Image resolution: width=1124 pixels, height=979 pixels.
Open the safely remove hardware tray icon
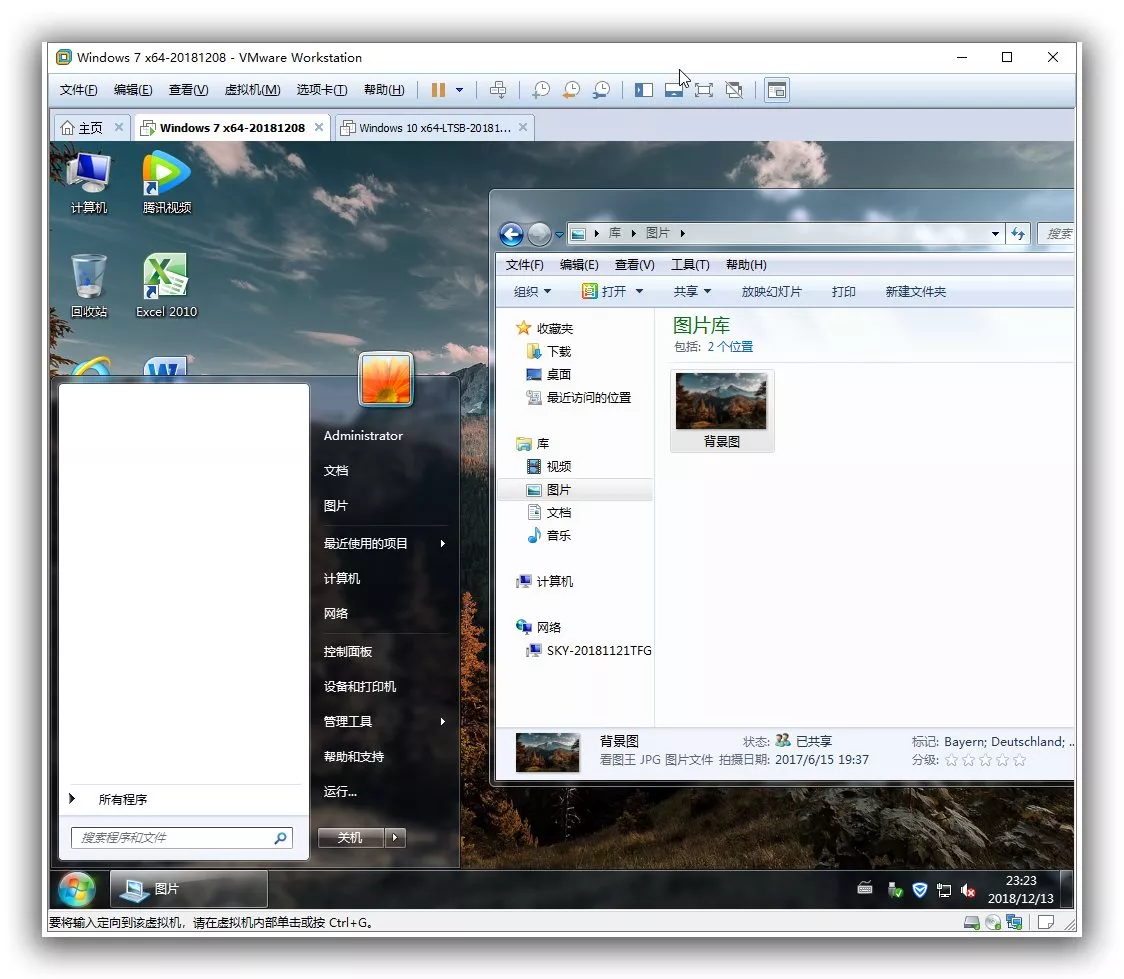pos(895,891)
